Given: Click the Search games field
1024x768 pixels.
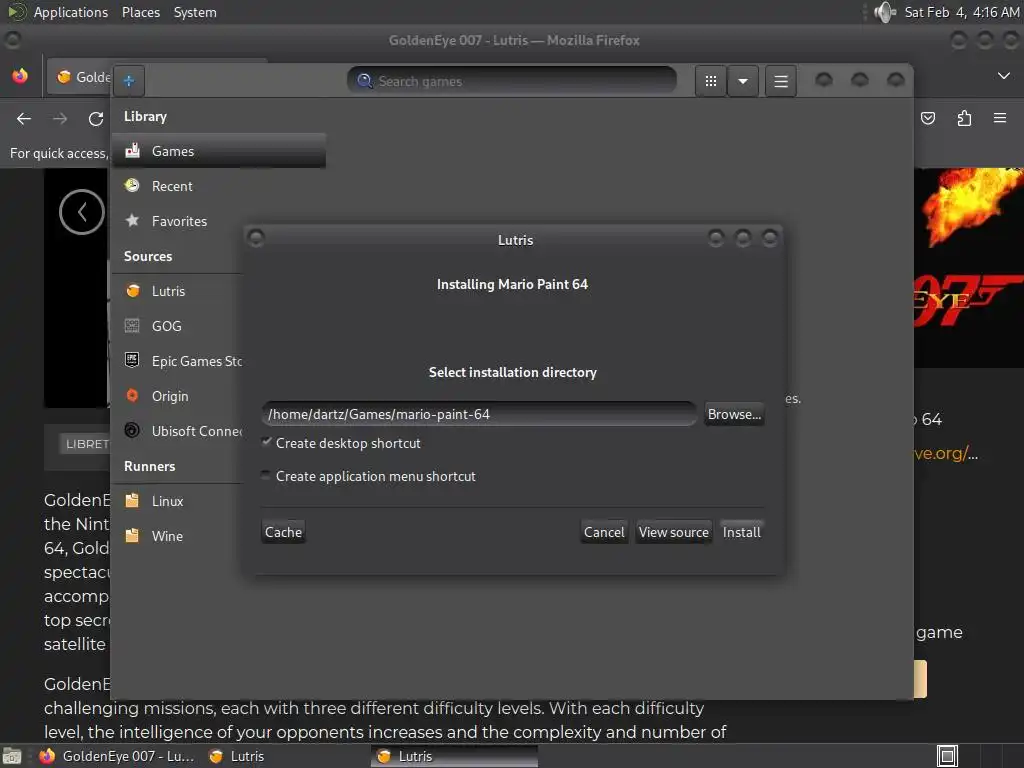Looking at the screenshot, I should pos(511,81).
